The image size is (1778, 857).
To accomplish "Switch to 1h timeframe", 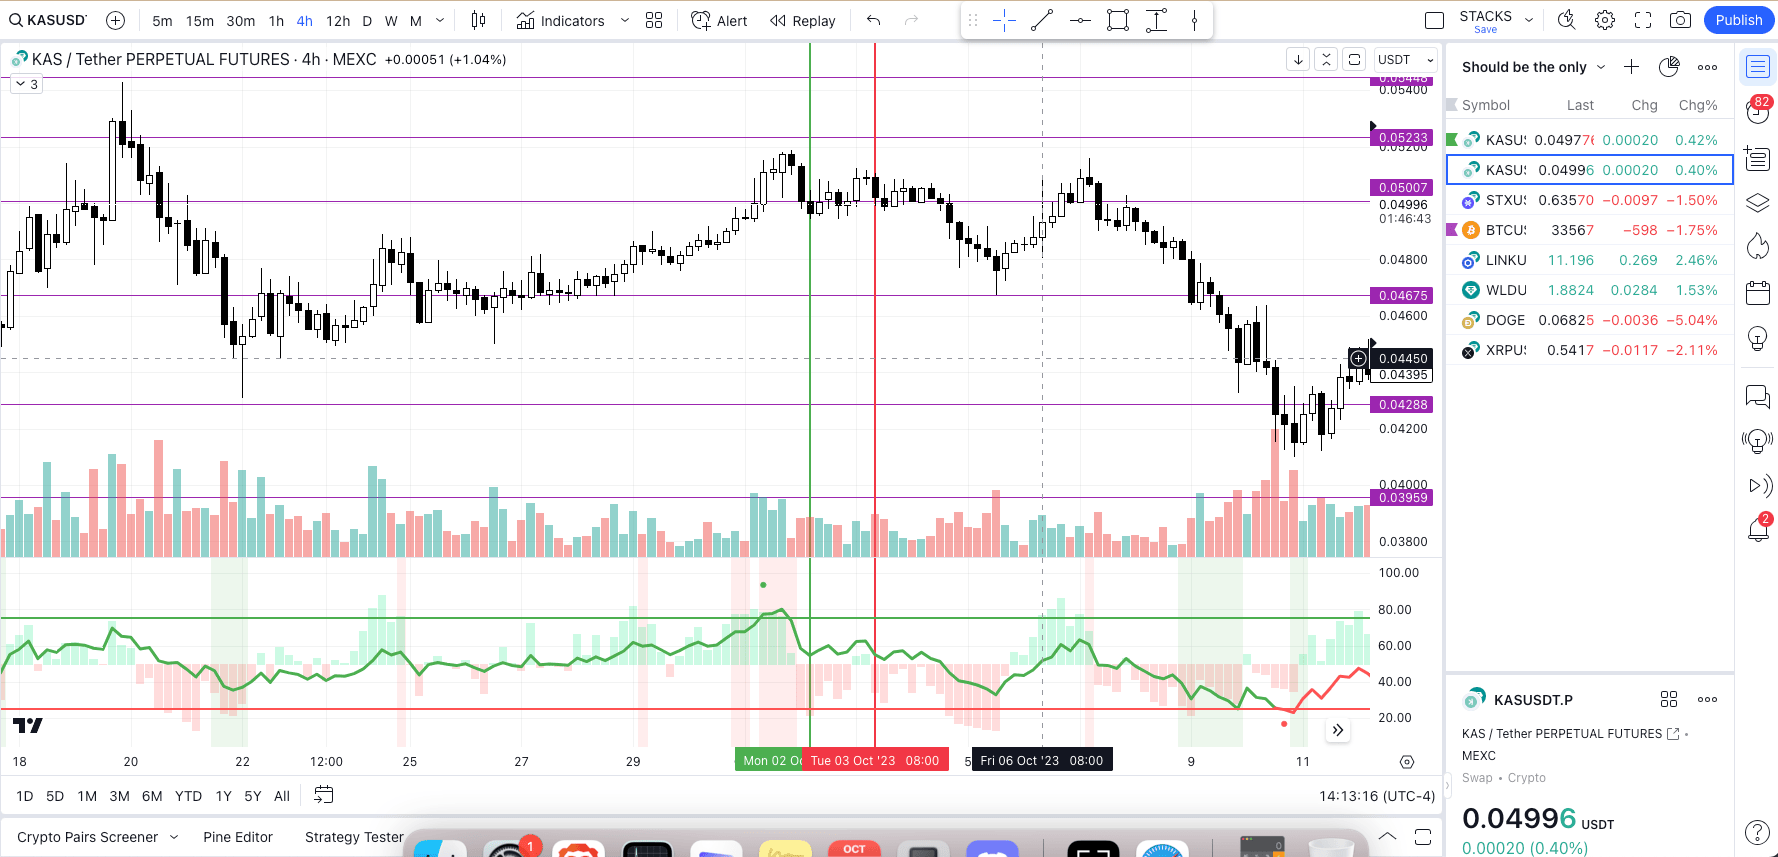I will pos(276,21).
